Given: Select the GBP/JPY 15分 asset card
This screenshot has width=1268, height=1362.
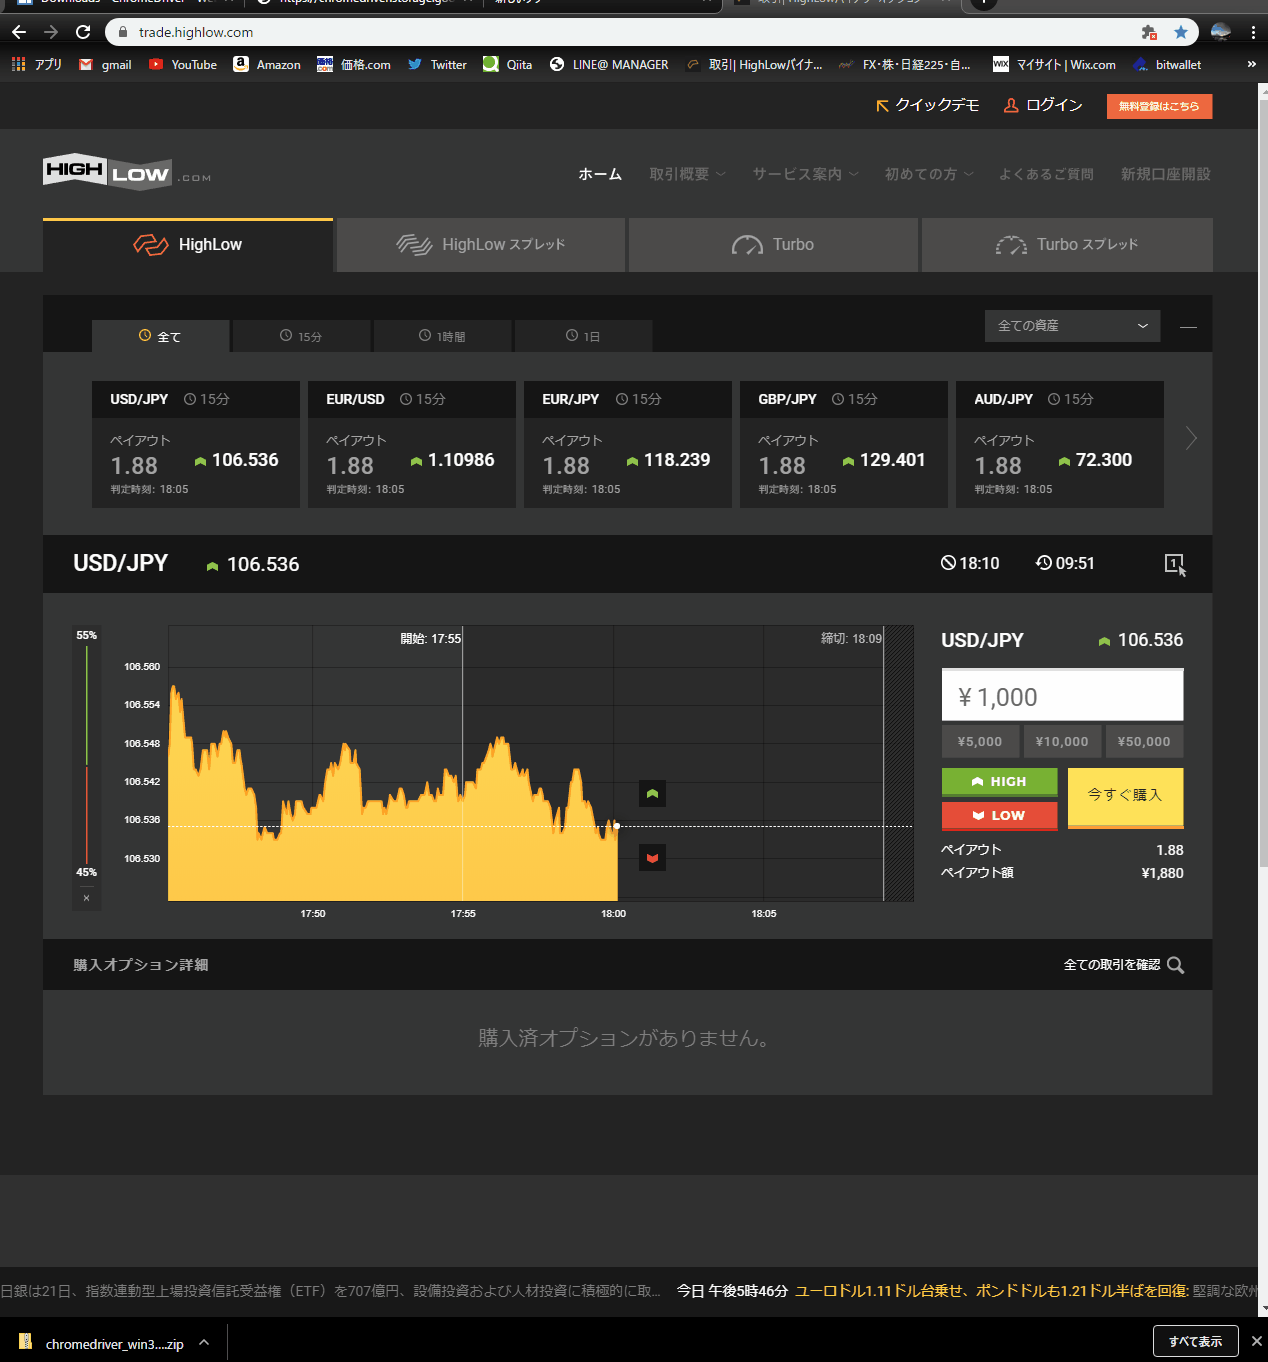Looking at the screenshot, I should 844,444.
